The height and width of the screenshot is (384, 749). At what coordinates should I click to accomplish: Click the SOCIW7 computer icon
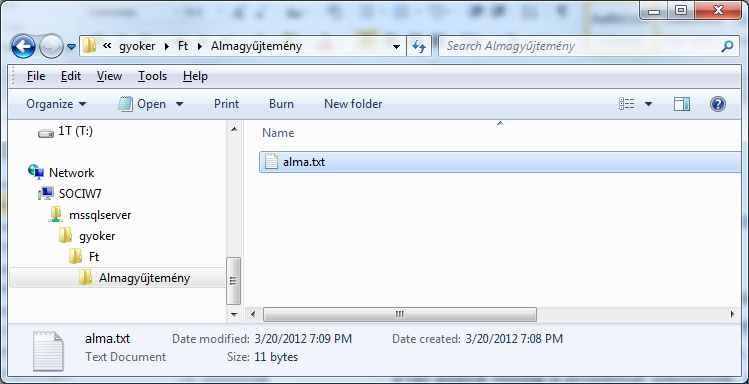pyautogui.click(x=46, y=193)
